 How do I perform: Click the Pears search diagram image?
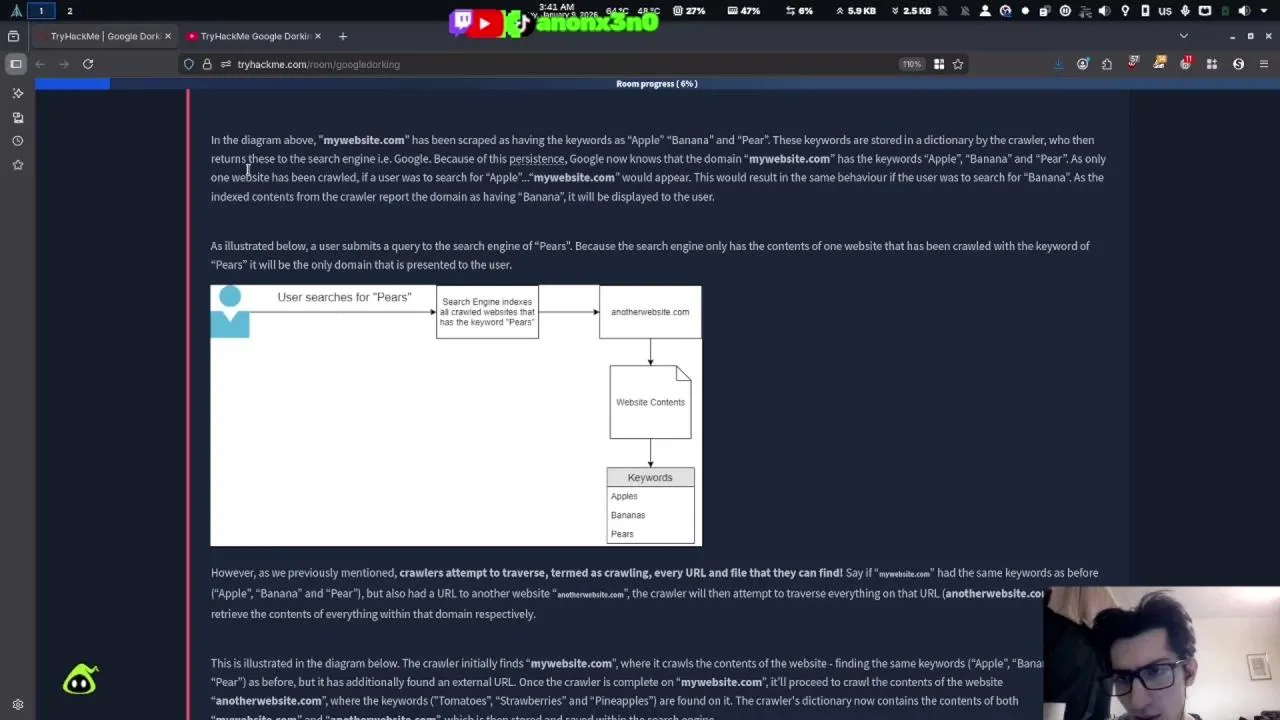tap(456, 416)
